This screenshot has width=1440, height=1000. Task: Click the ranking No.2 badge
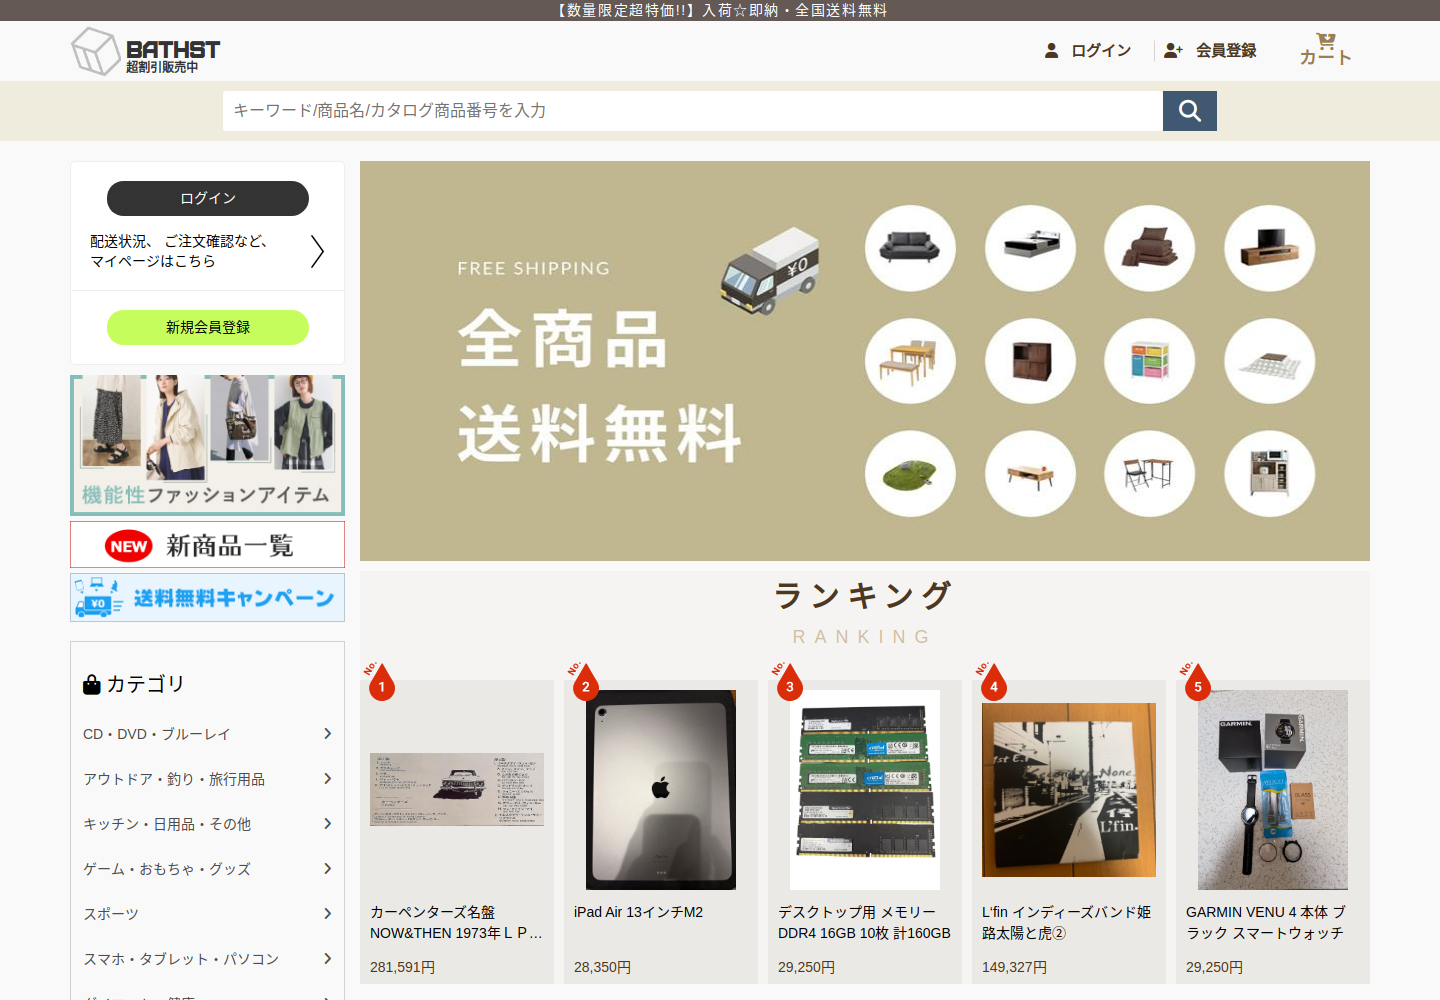[584, 682]
